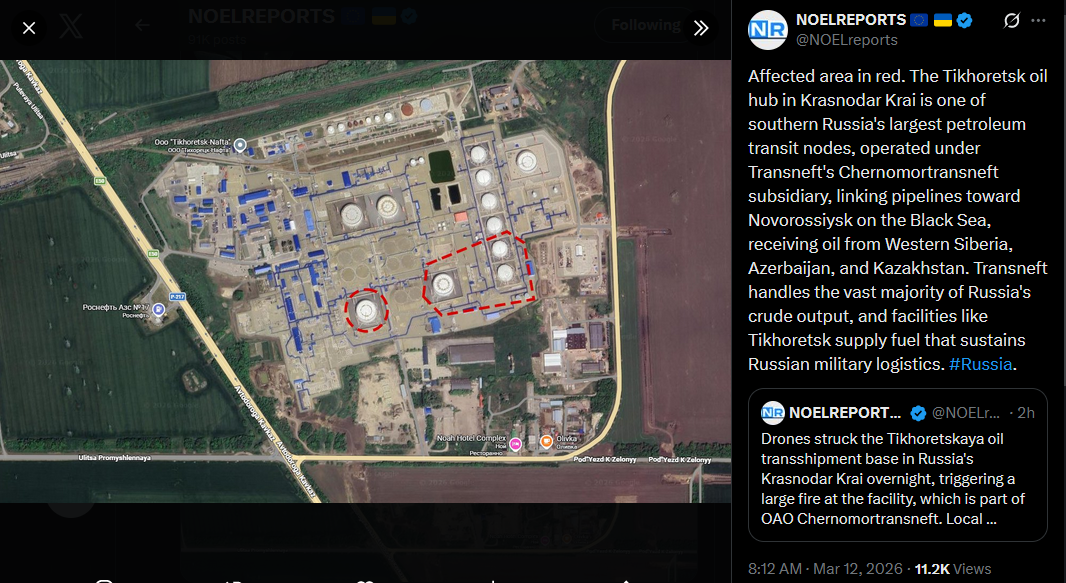Screen dimensions: 1066x583
Task: Open the three-dot More options menu
Action: (x=1038, y=20)
